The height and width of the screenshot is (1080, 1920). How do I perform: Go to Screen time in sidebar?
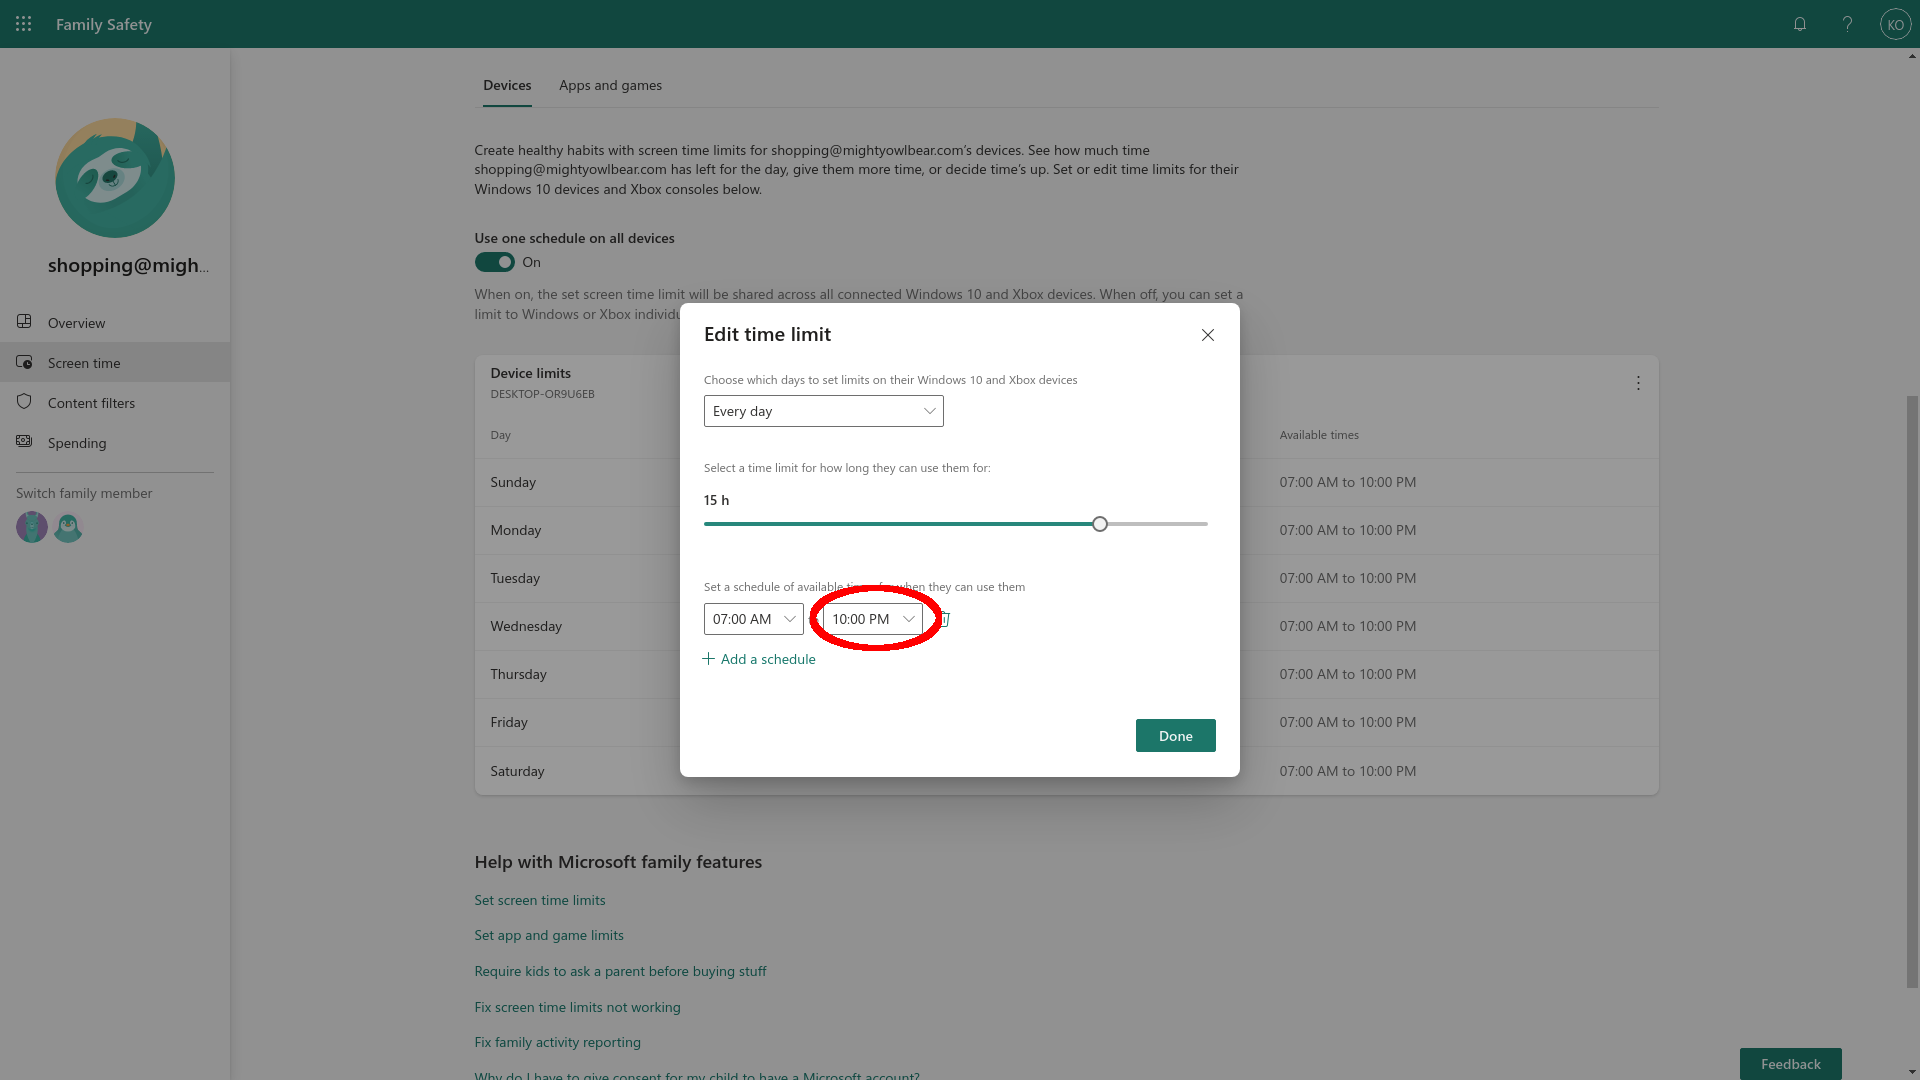(115, 362)
